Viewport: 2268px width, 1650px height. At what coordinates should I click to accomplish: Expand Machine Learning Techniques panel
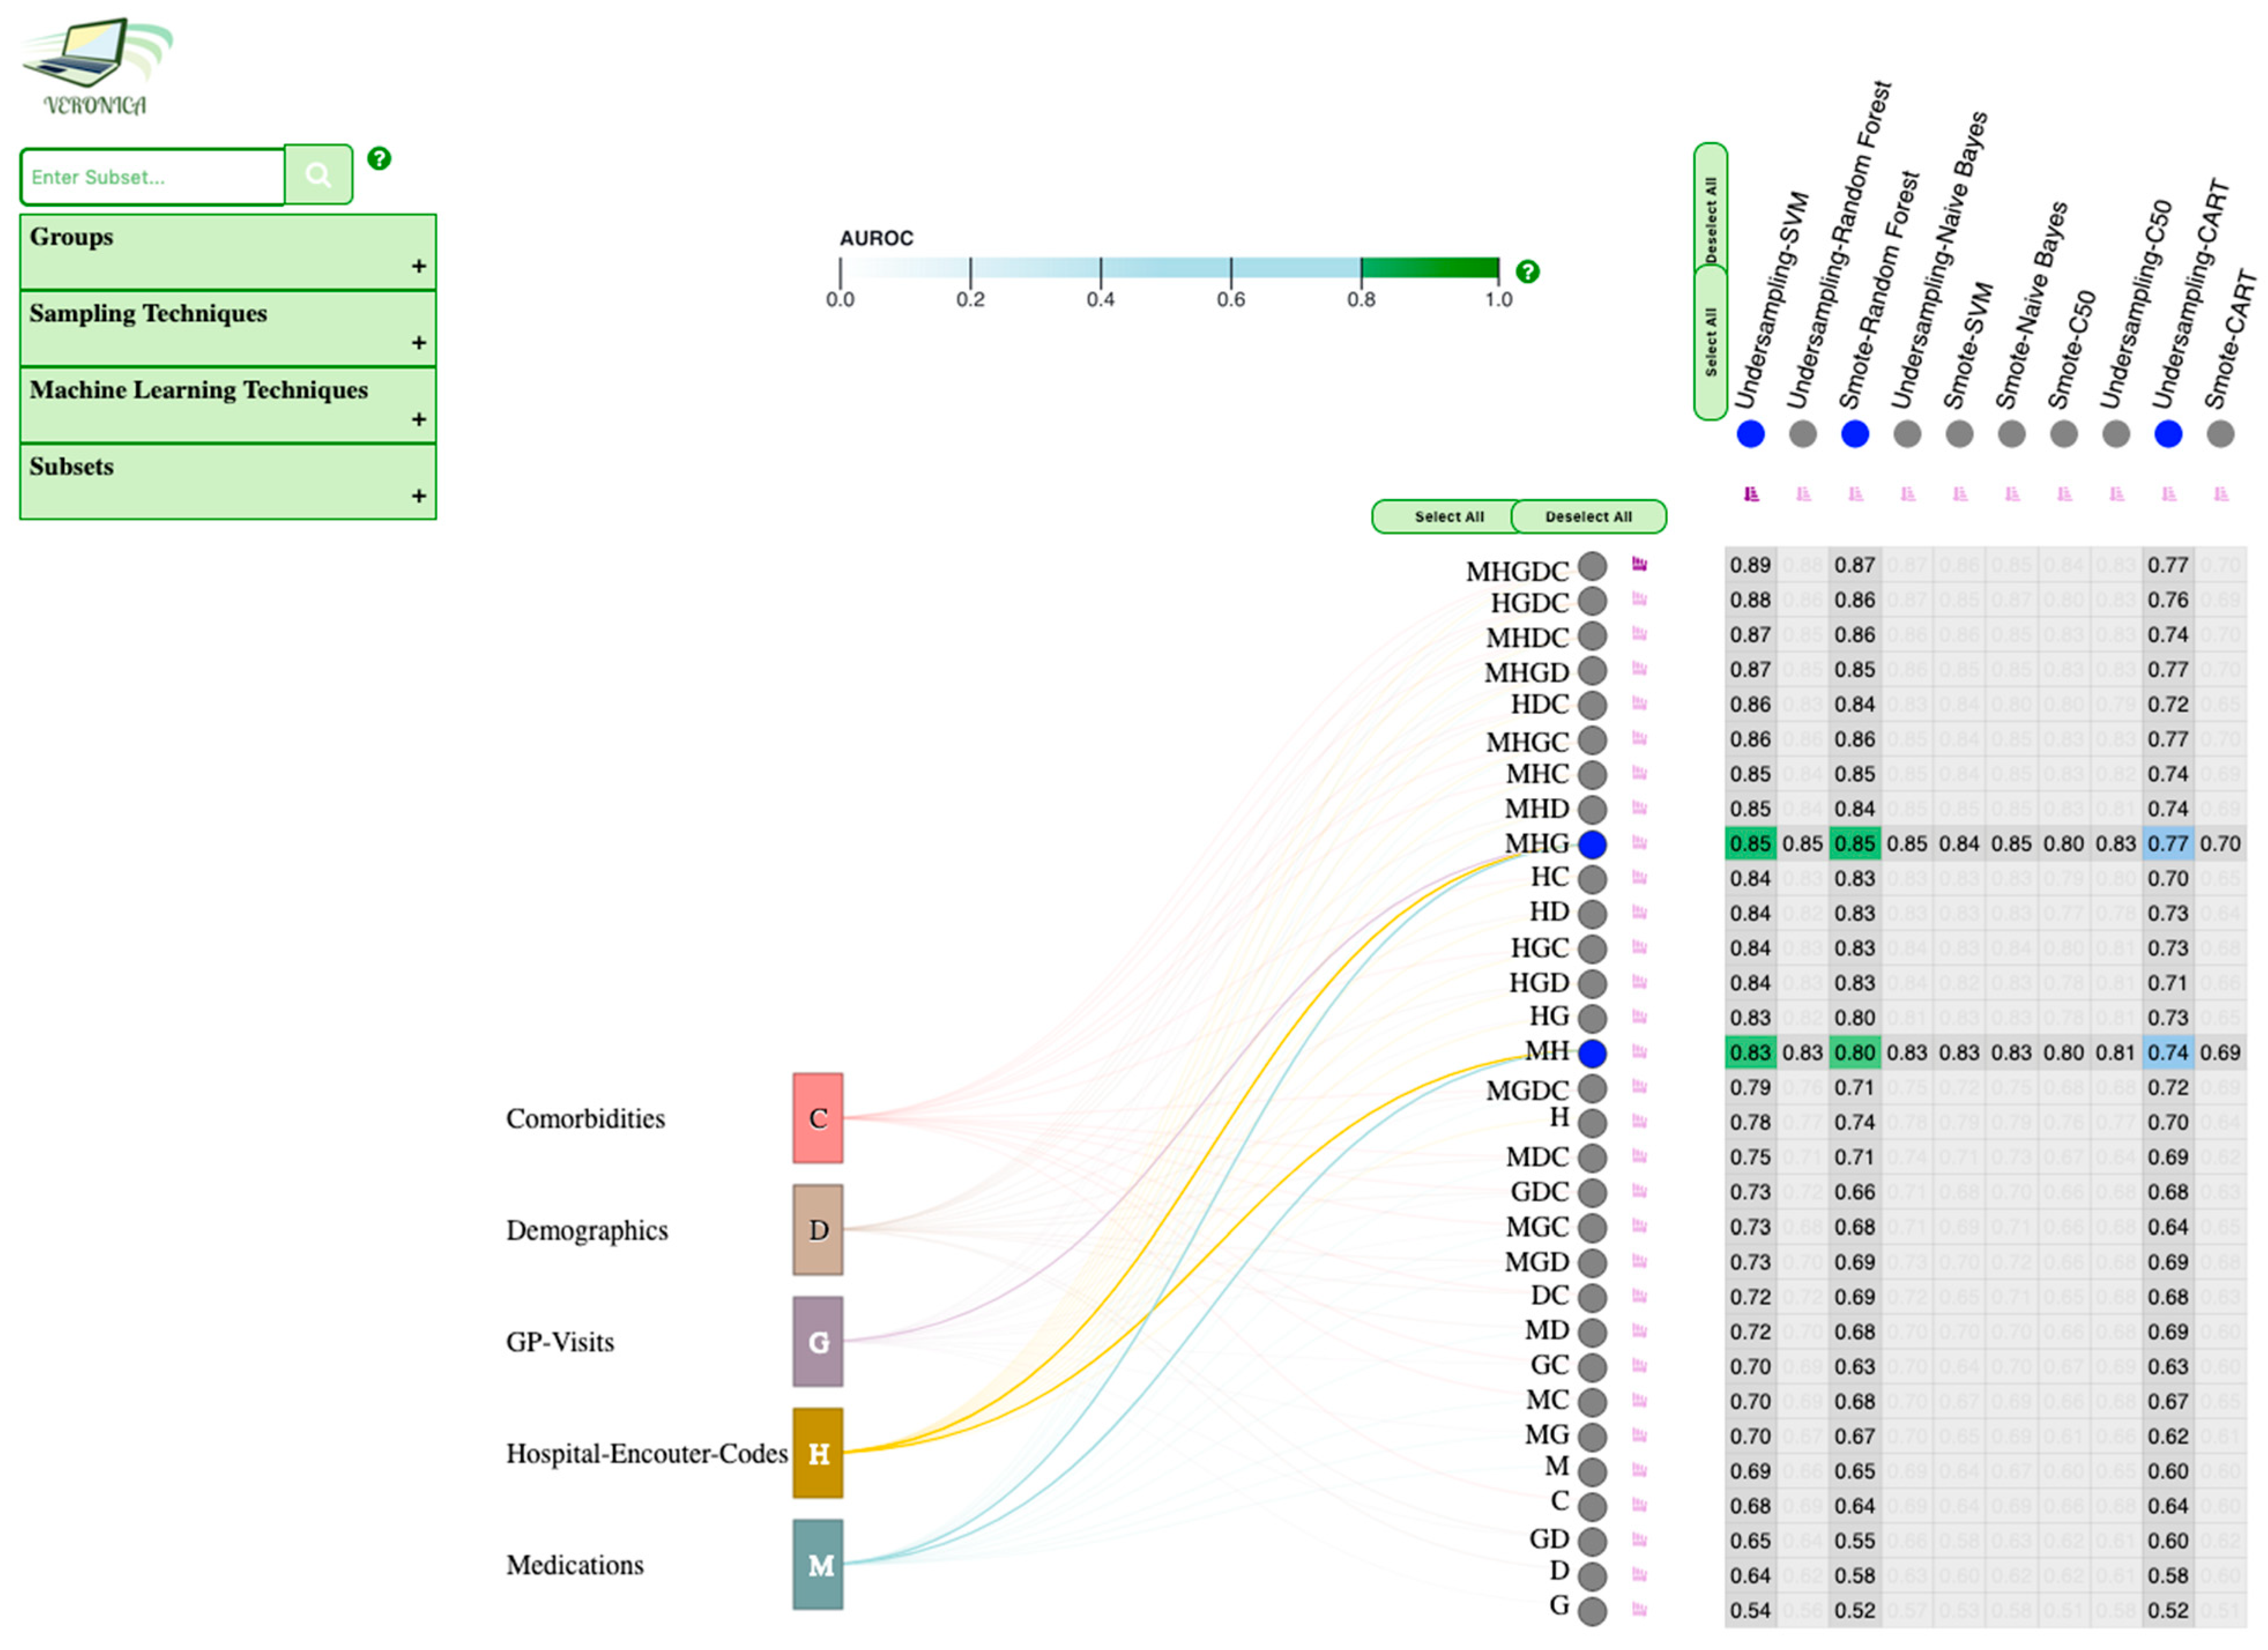(x=419, y=419)
